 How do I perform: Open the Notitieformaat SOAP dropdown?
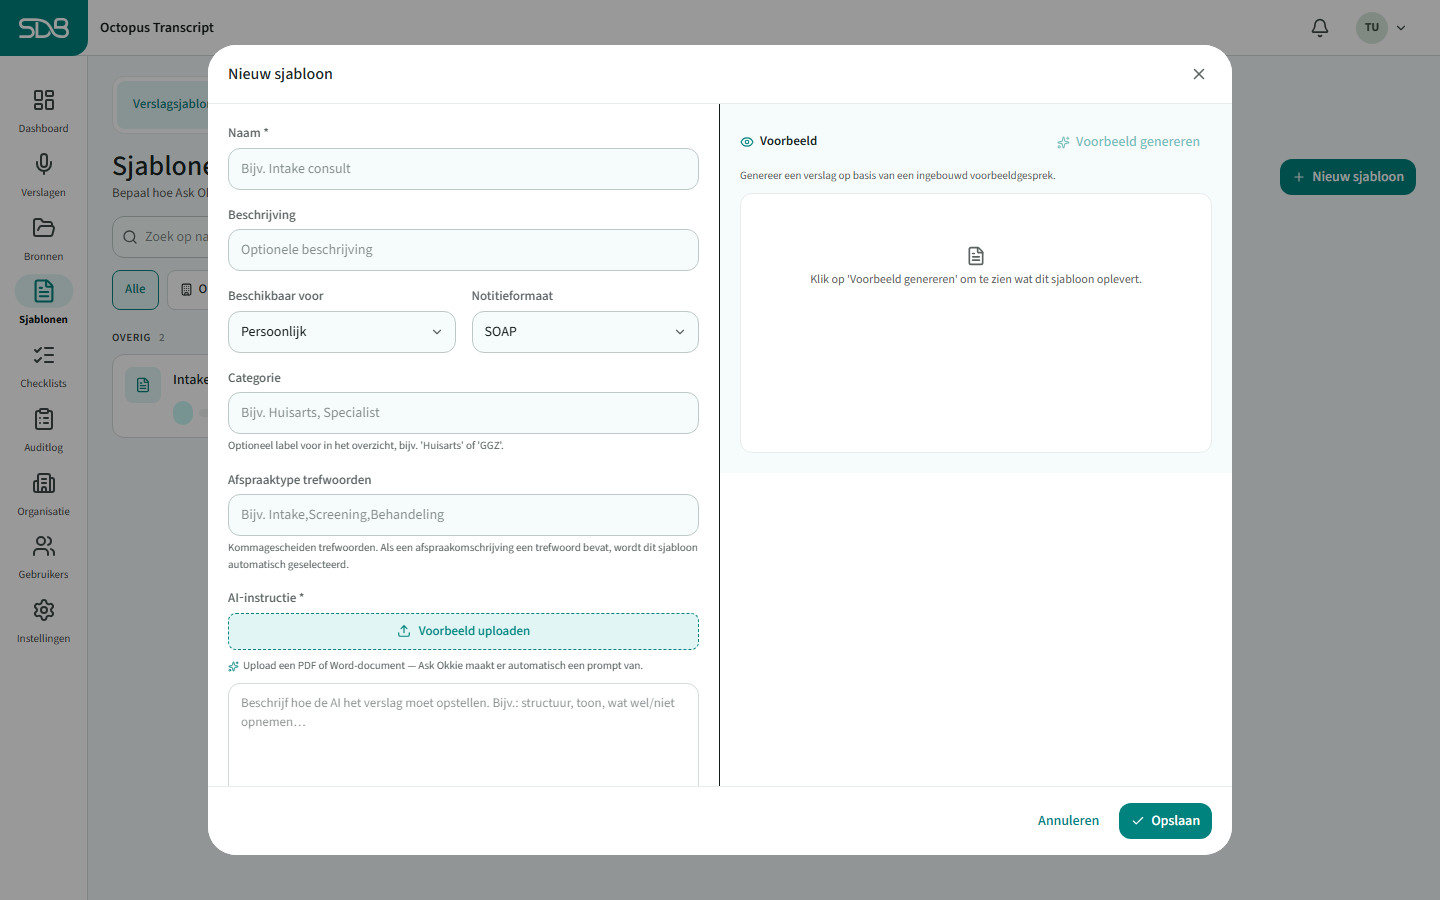[585, 332]
